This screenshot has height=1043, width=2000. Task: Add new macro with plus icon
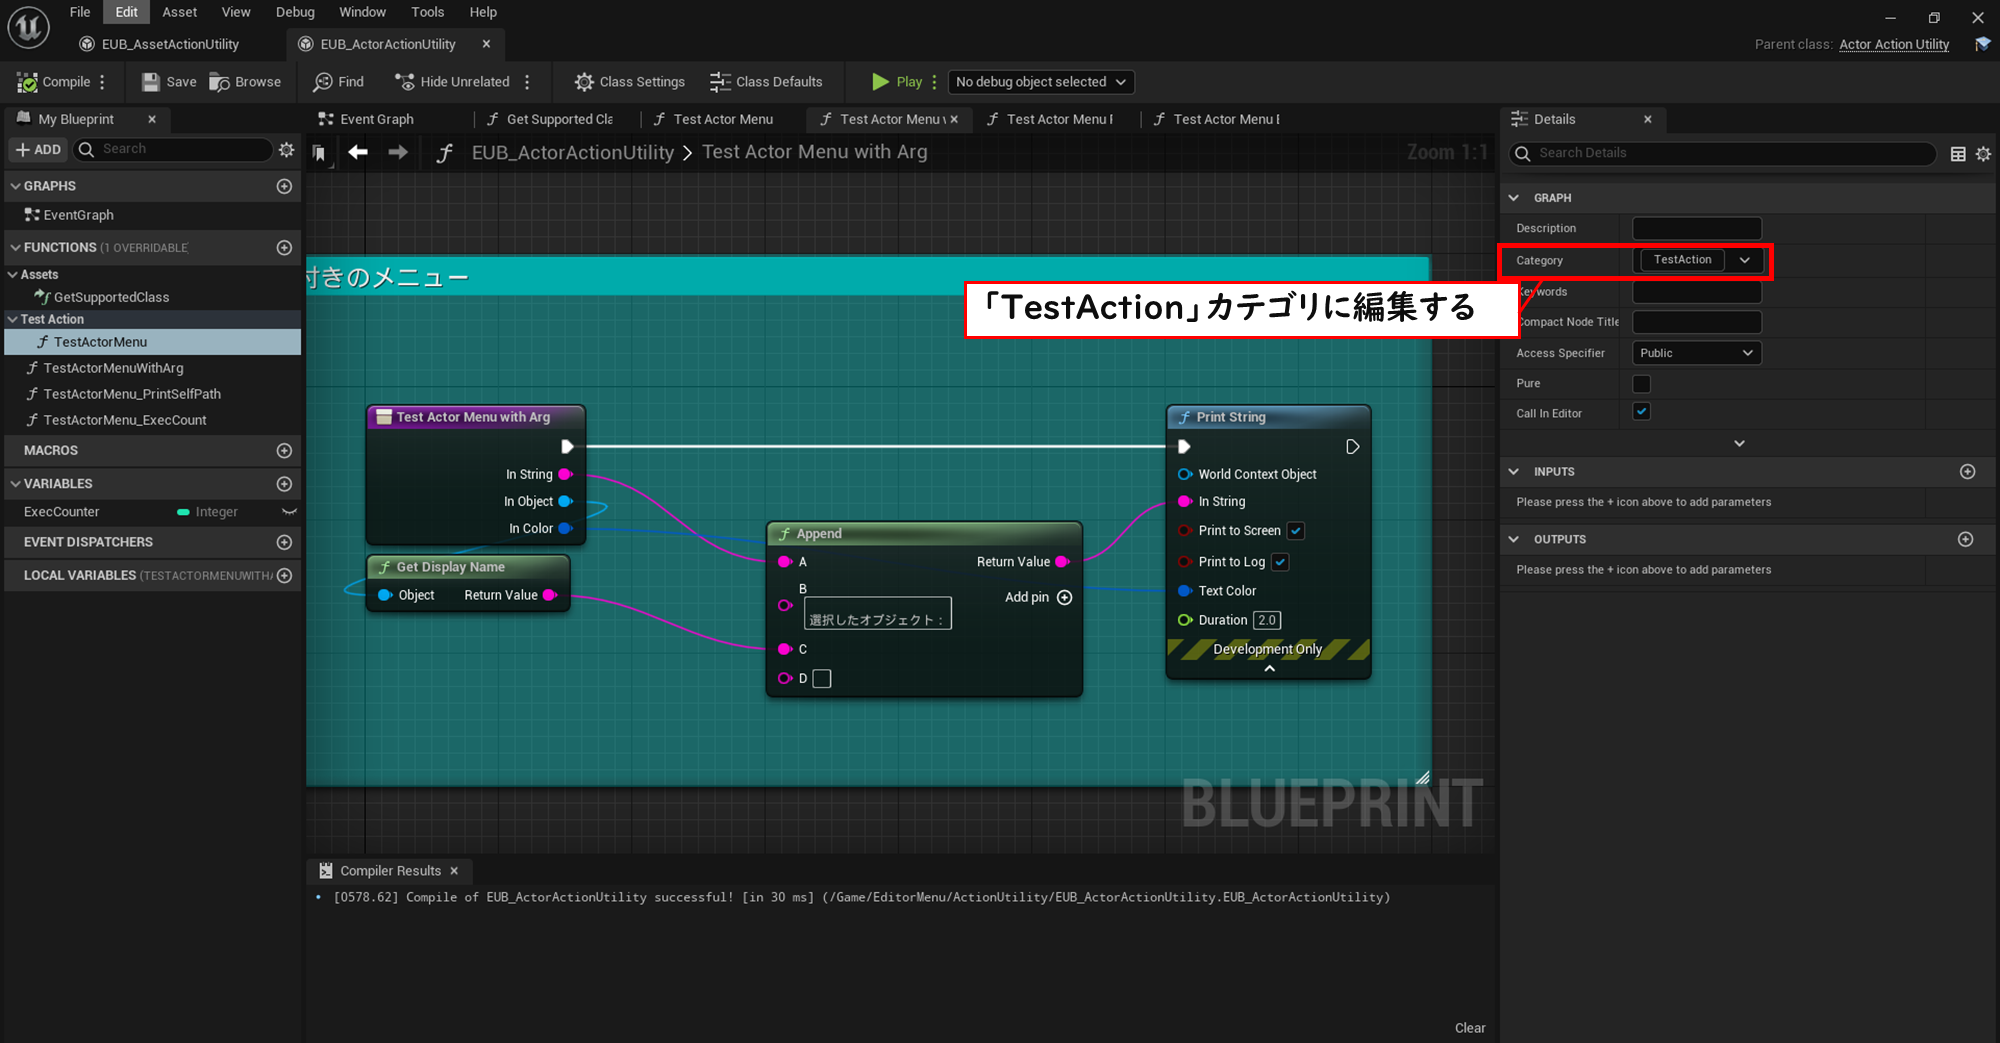click(x=284, y=451)
